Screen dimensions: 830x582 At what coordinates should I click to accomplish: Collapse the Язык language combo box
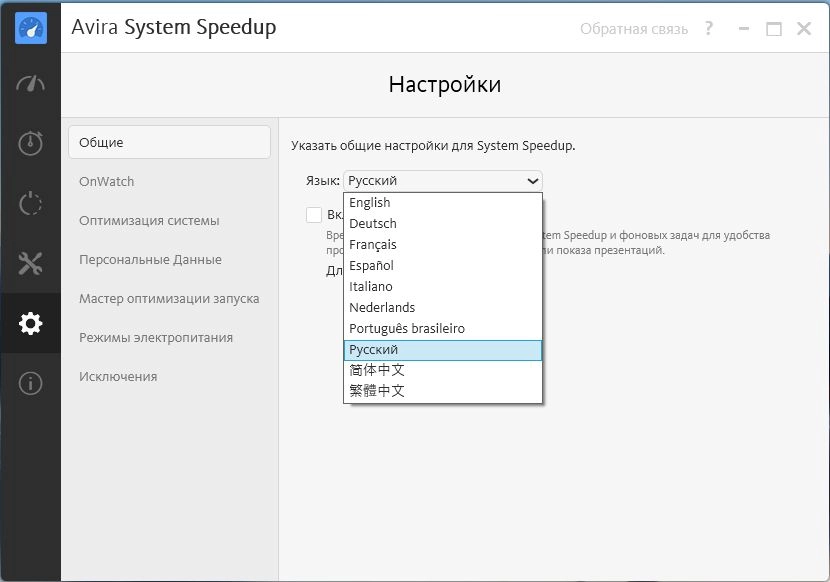pyautogui.click(x=443, y=181)
